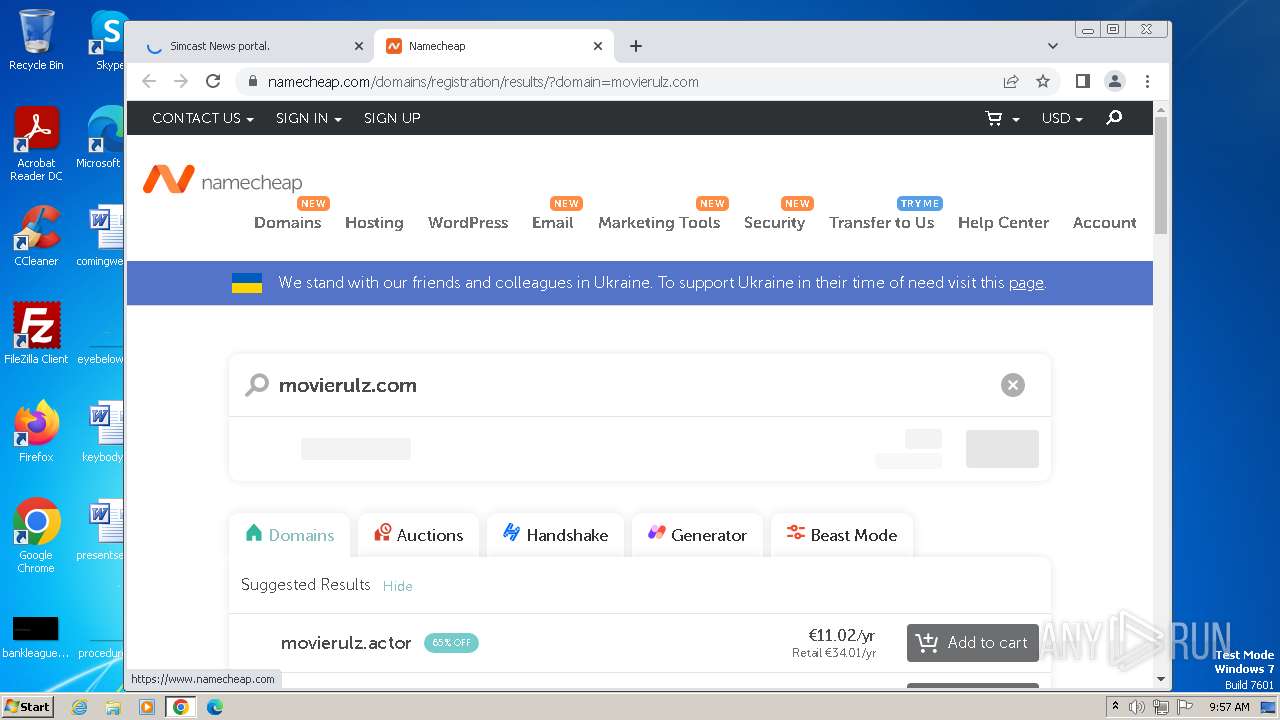Viewport: 1280px width, 720px height.
Task: Close the Simcast News portal tab
Action: pyautogui.click(x=359, y=46)
